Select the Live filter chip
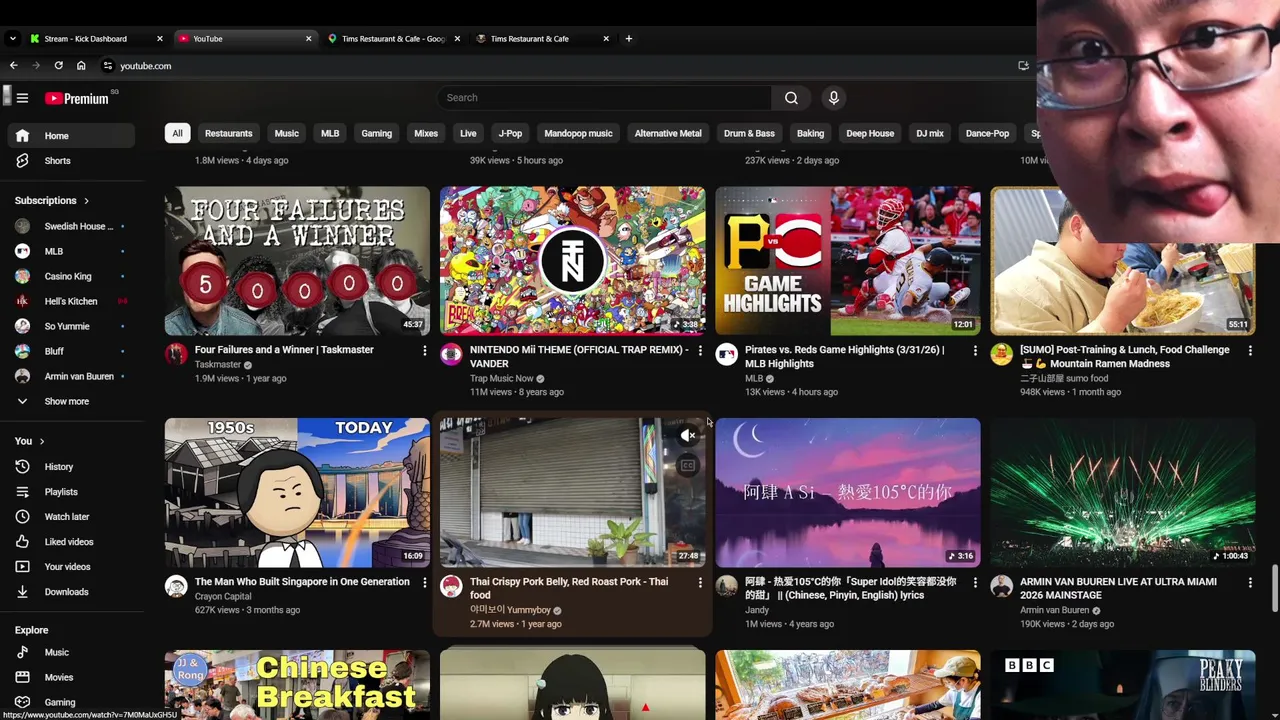1280x720 pixels. tap(468, 133)
